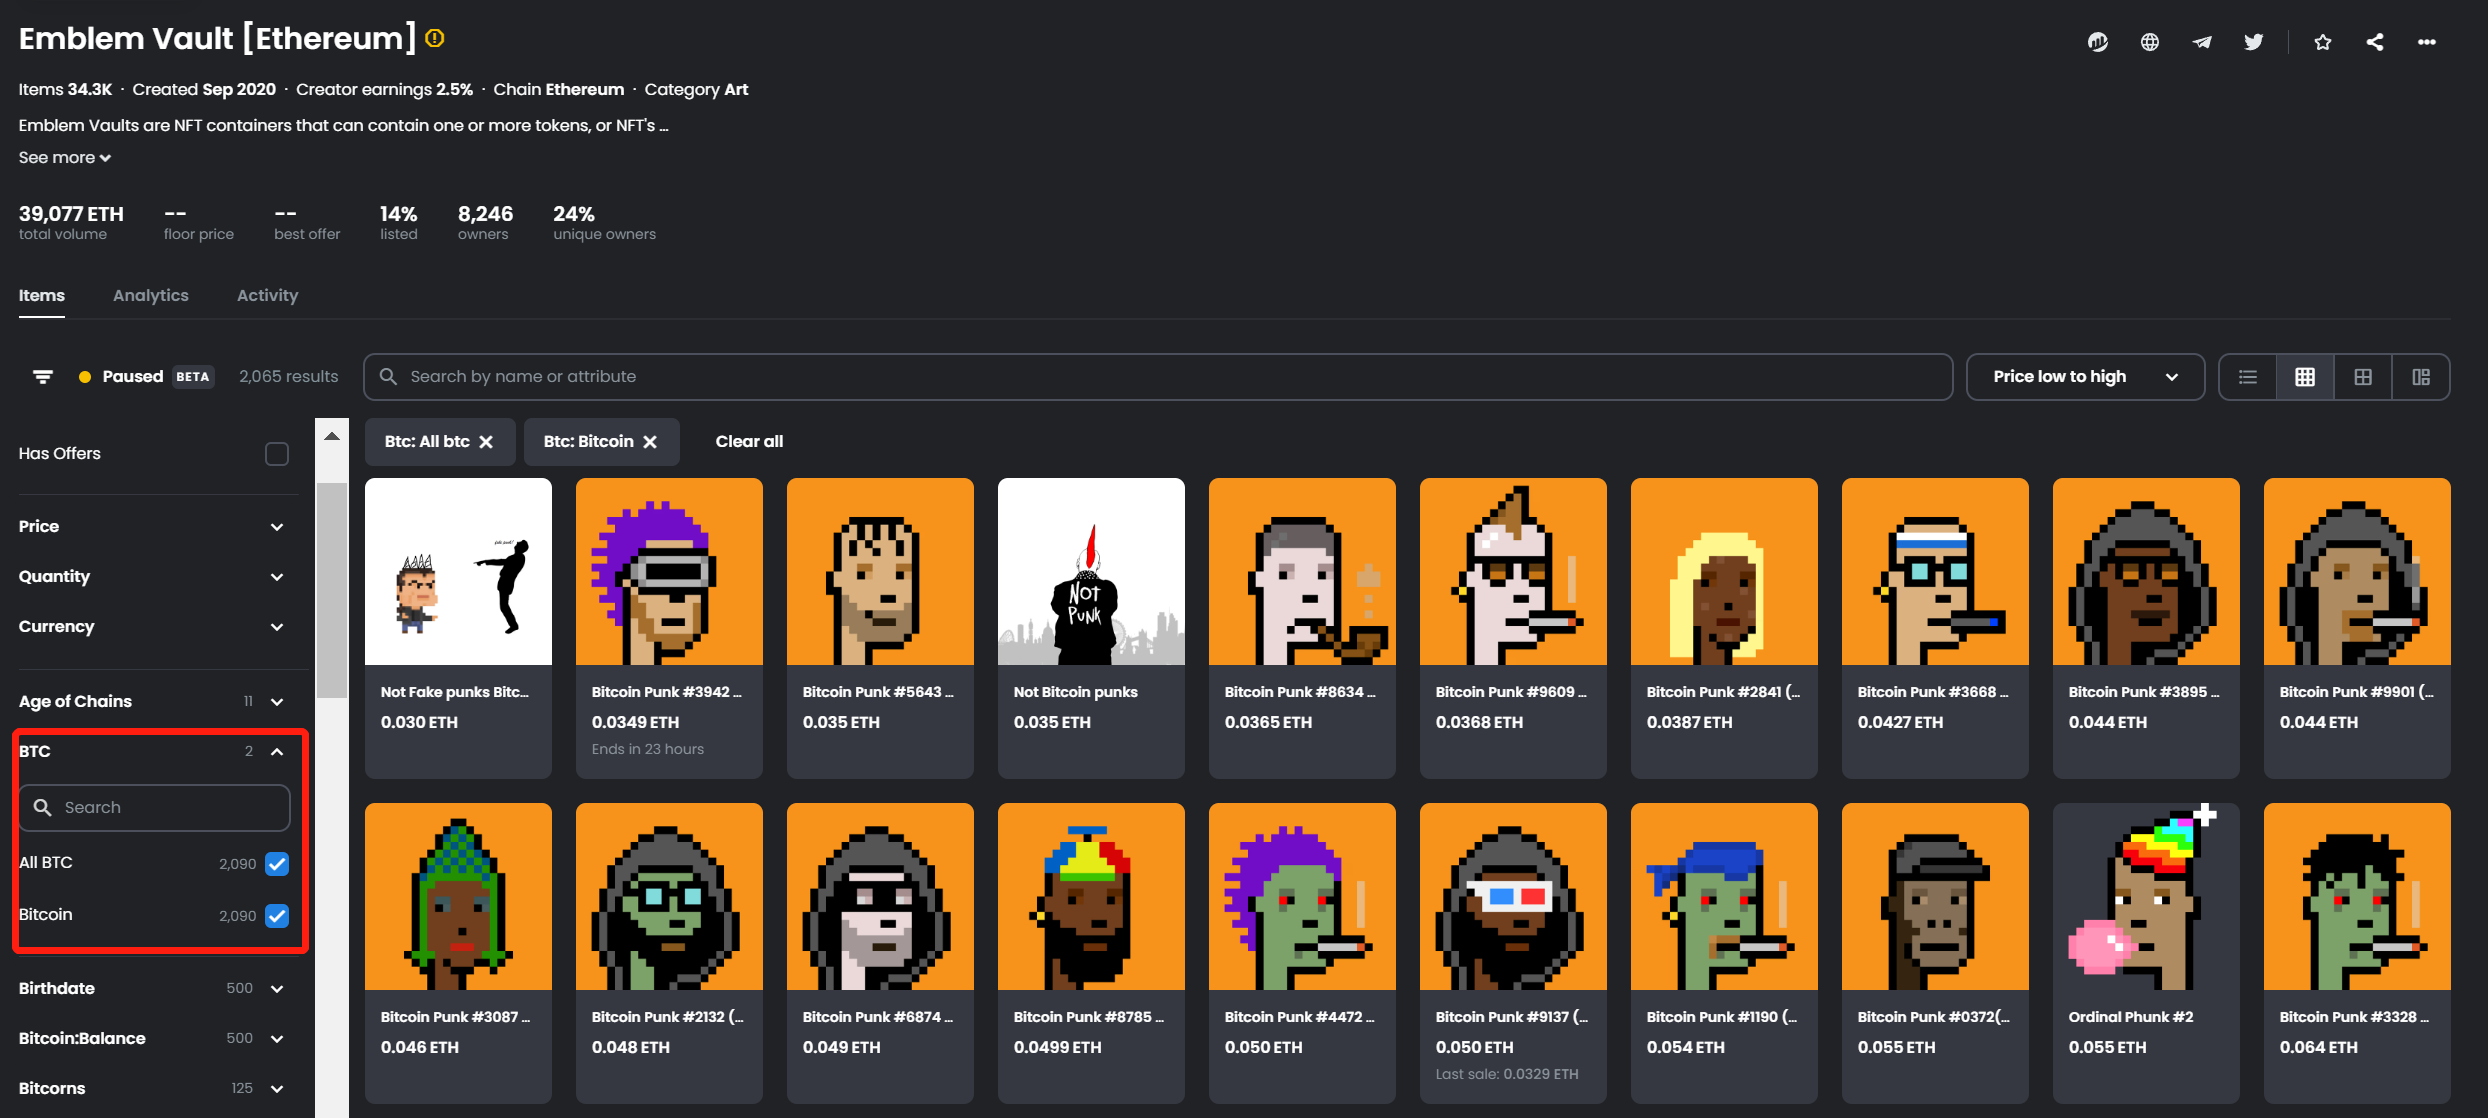Open the Price low to high dropdown

[2085, 376]
